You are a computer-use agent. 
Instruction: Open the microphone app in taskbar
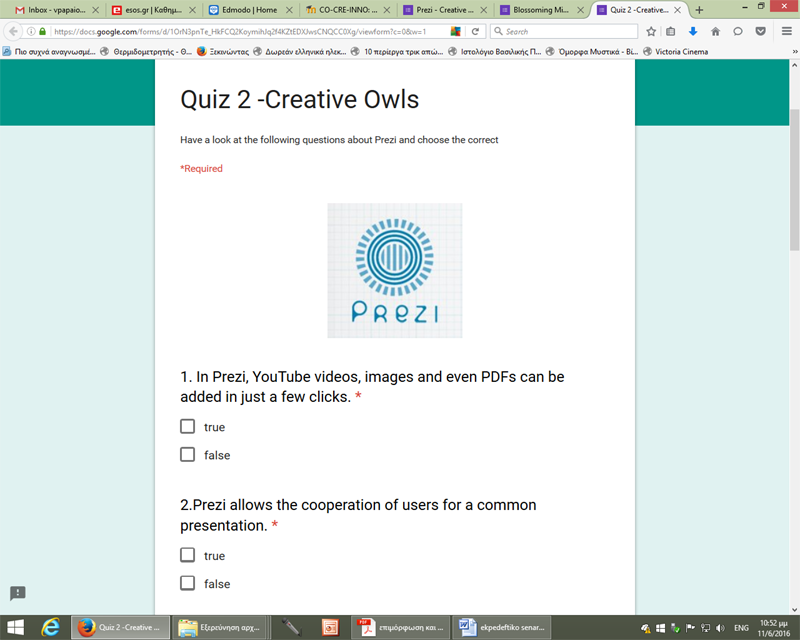(x=292, y=627)
